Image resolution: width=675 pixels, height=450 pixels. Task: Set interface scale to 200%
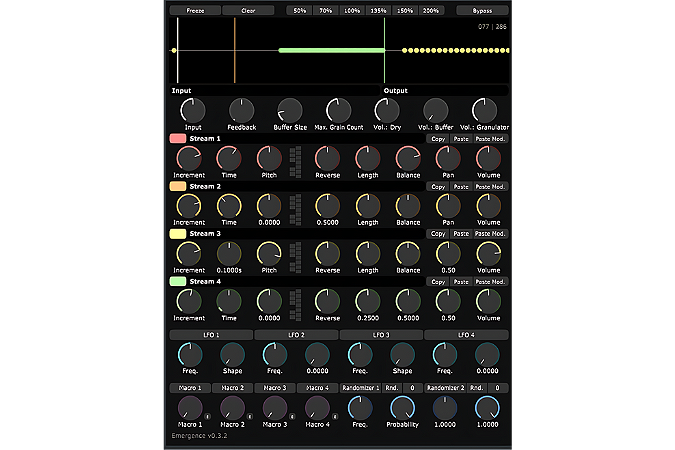tap(431, 10)
